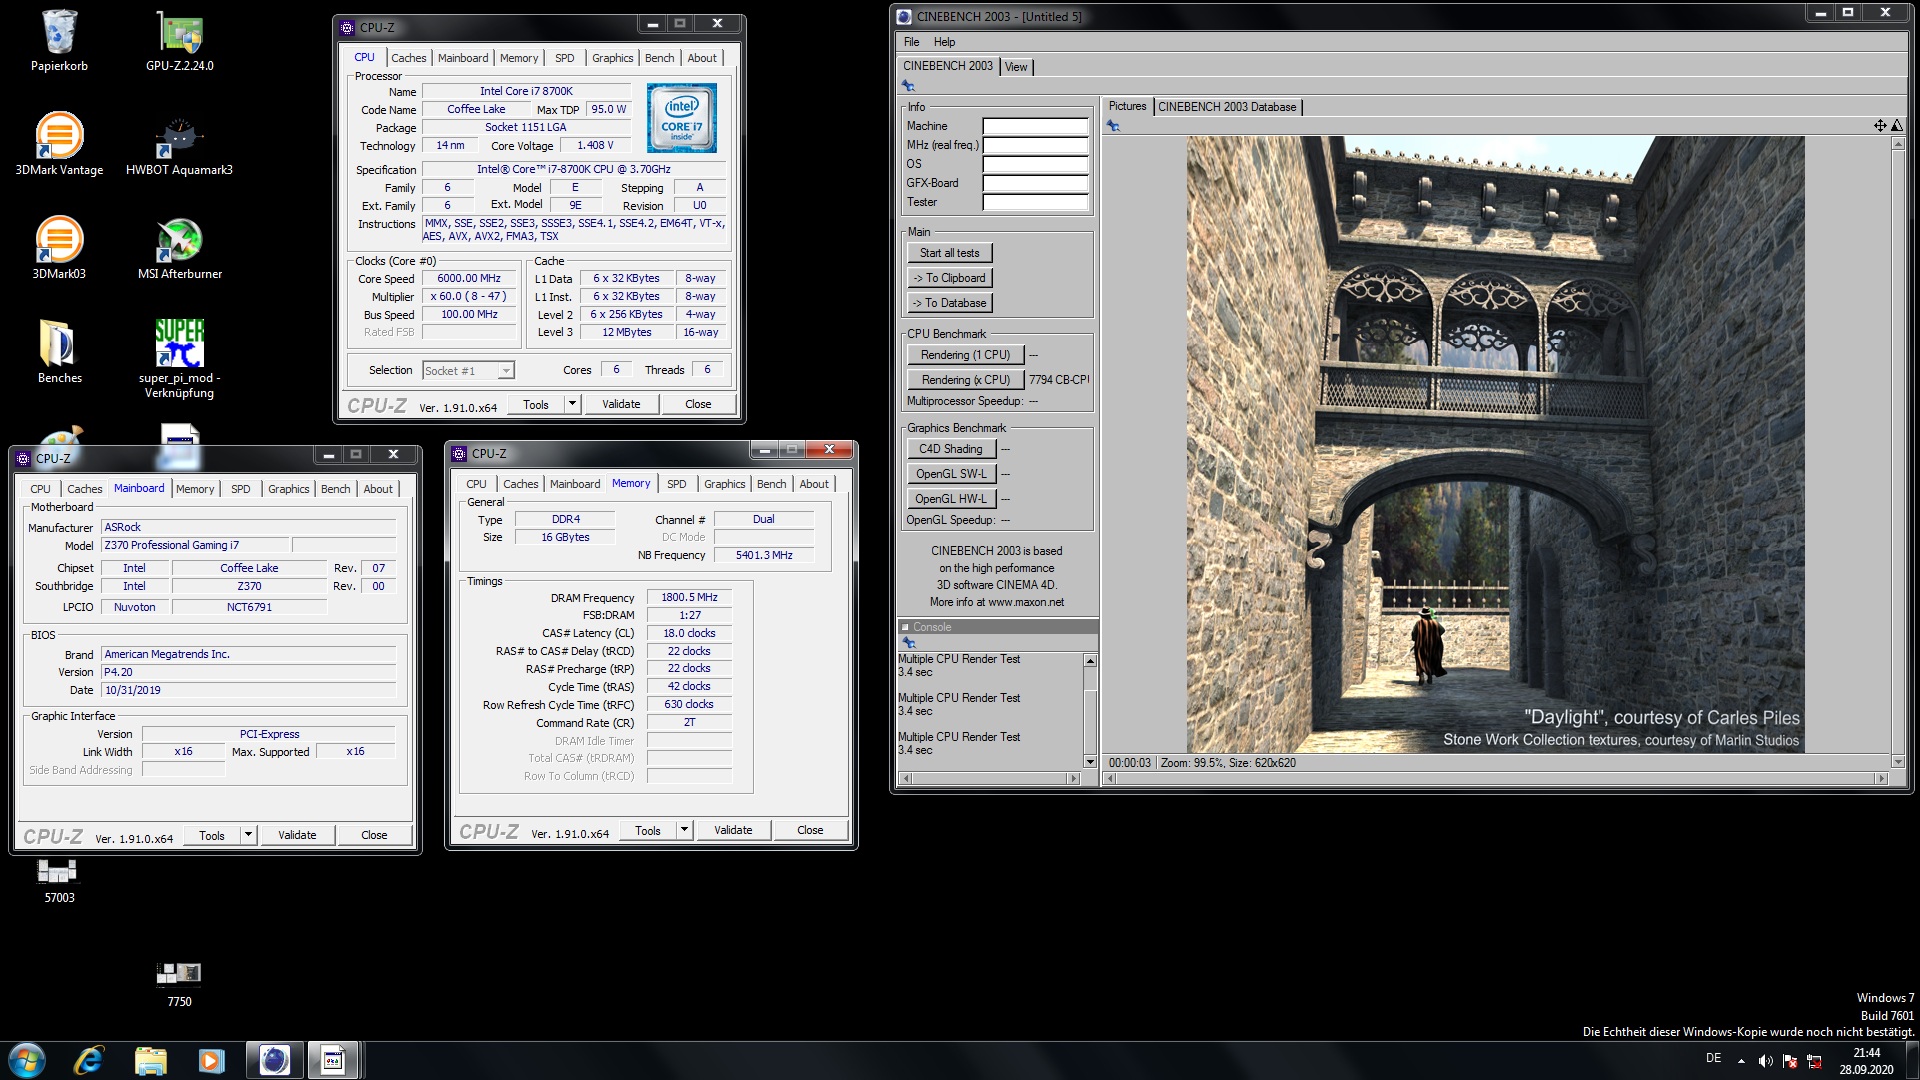
Task: Click the picture panel horizontal scrollbar left arrow
Action: [1110, 779]
